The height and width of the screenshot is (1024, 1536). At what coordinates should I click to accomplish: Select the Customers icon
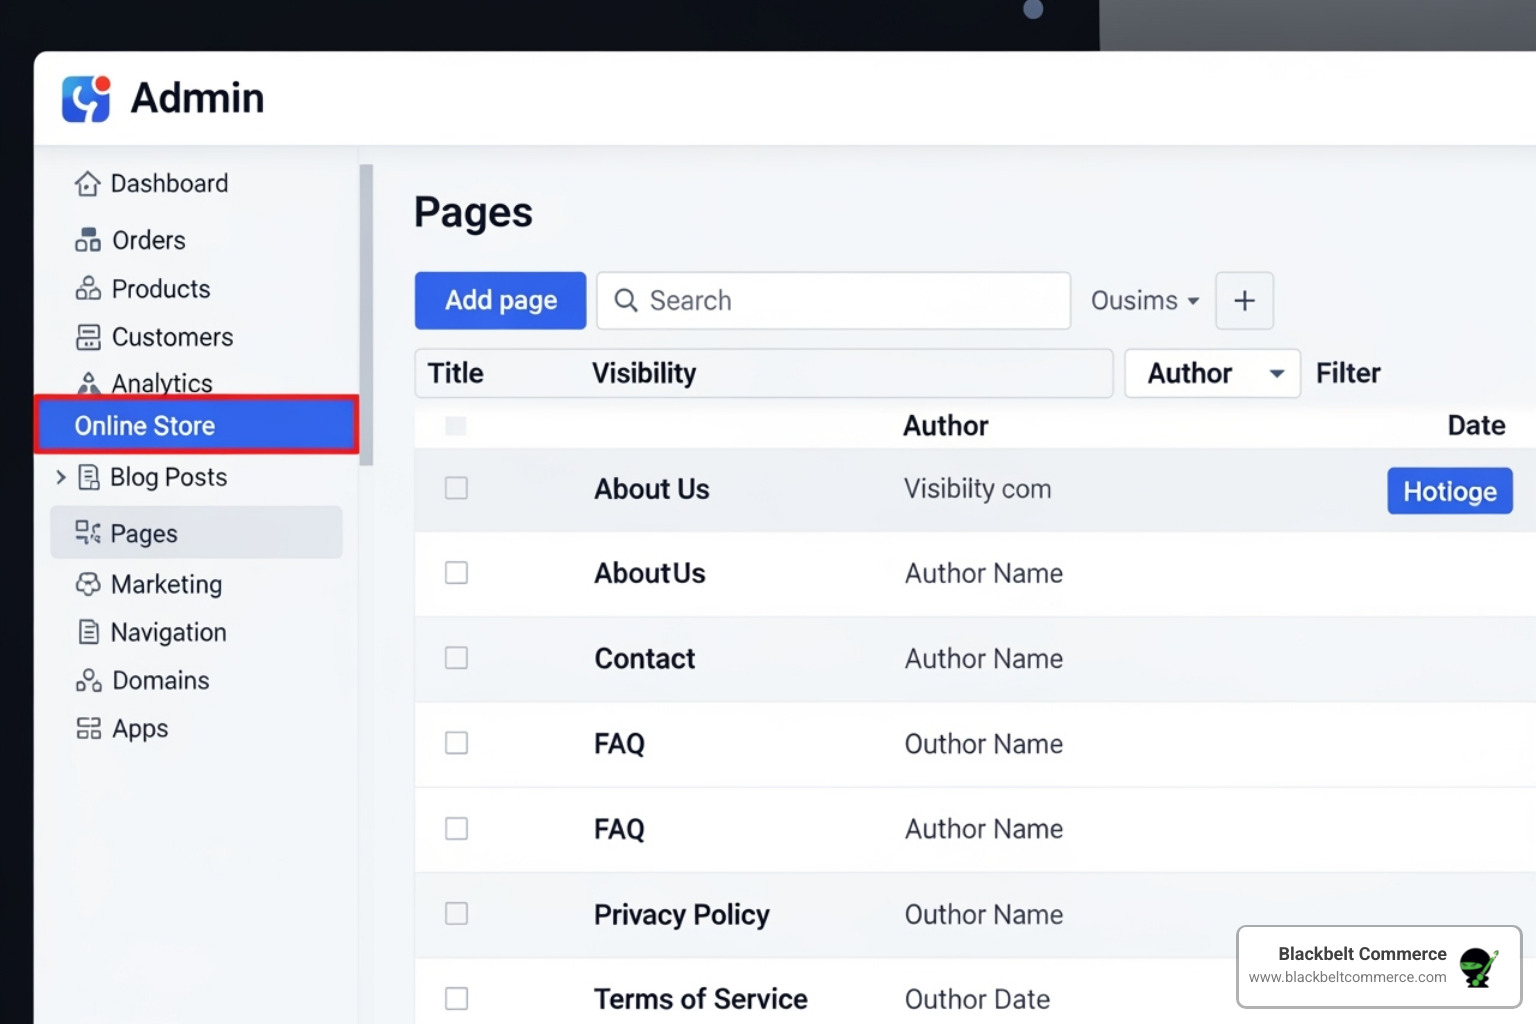click(88, 337)
